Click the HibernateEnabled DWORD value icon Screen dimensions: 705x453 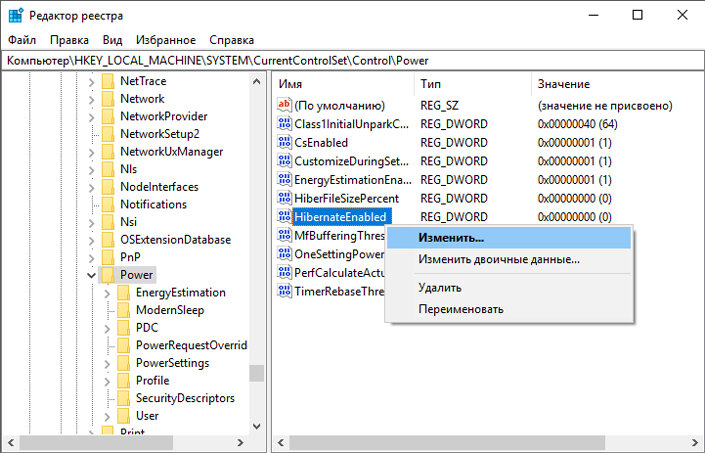(x=284, y=217)
